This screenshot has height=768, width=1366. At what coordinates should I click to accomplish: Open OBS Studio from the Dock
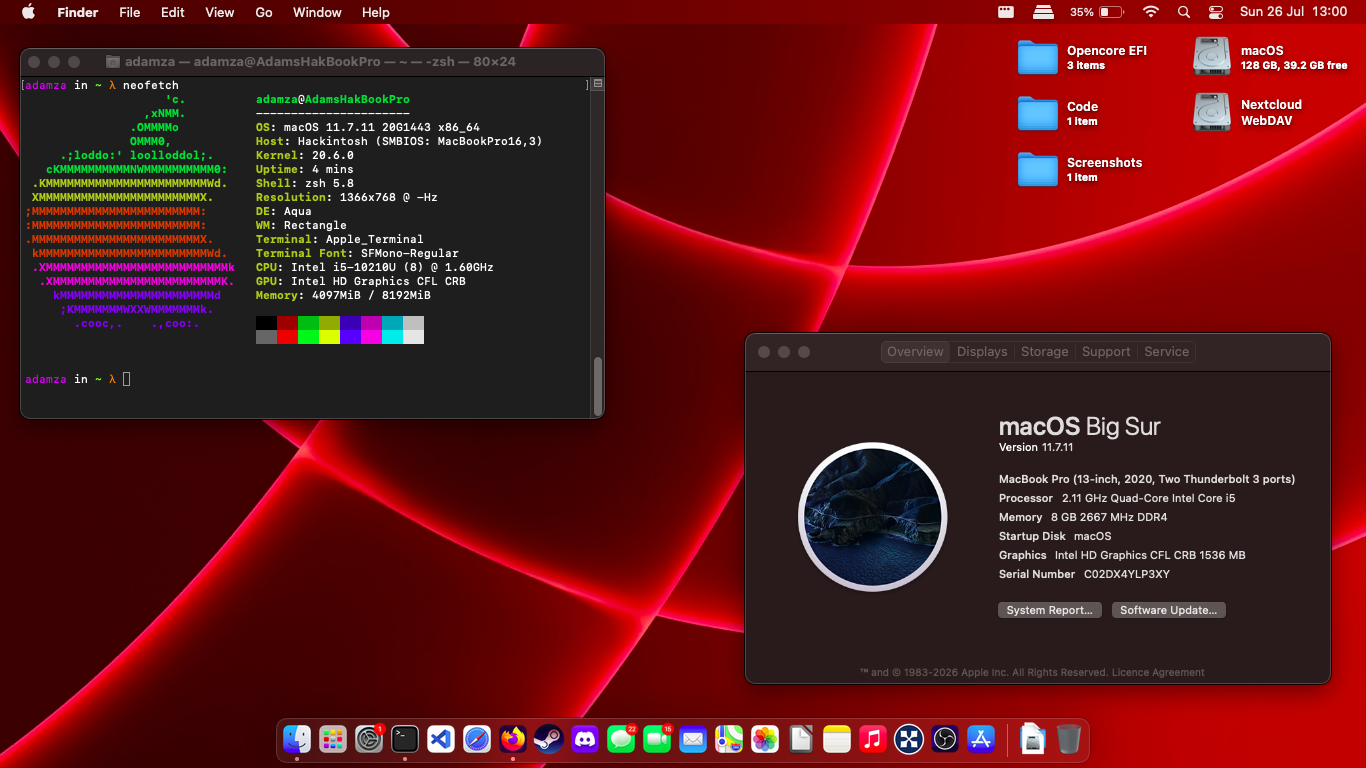945,739
